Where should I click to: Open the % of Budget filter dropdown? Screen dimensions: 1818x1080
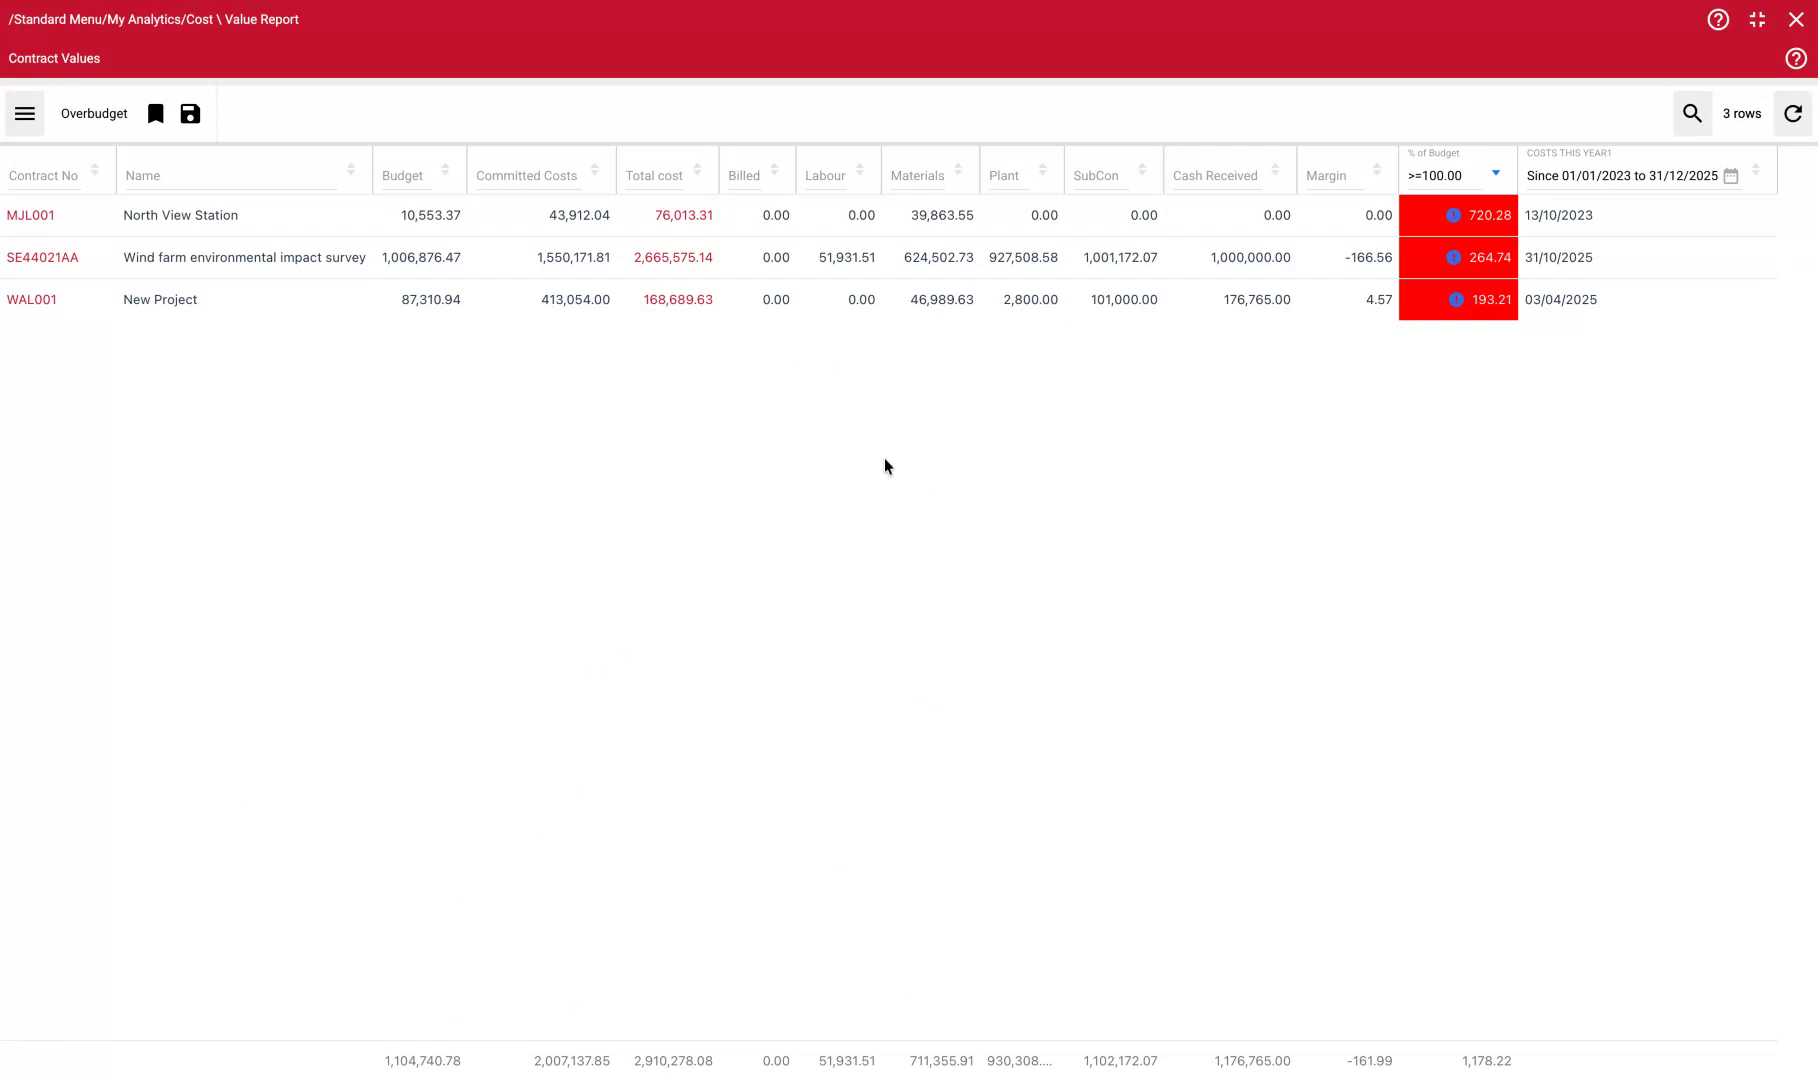tap(1495, 173)
